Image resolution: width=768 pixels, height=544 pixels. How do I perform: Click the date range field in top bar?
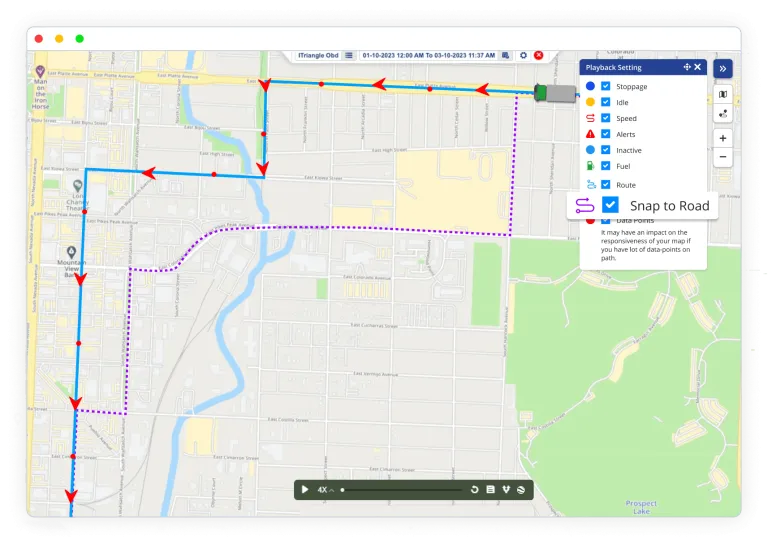point(428,55)
